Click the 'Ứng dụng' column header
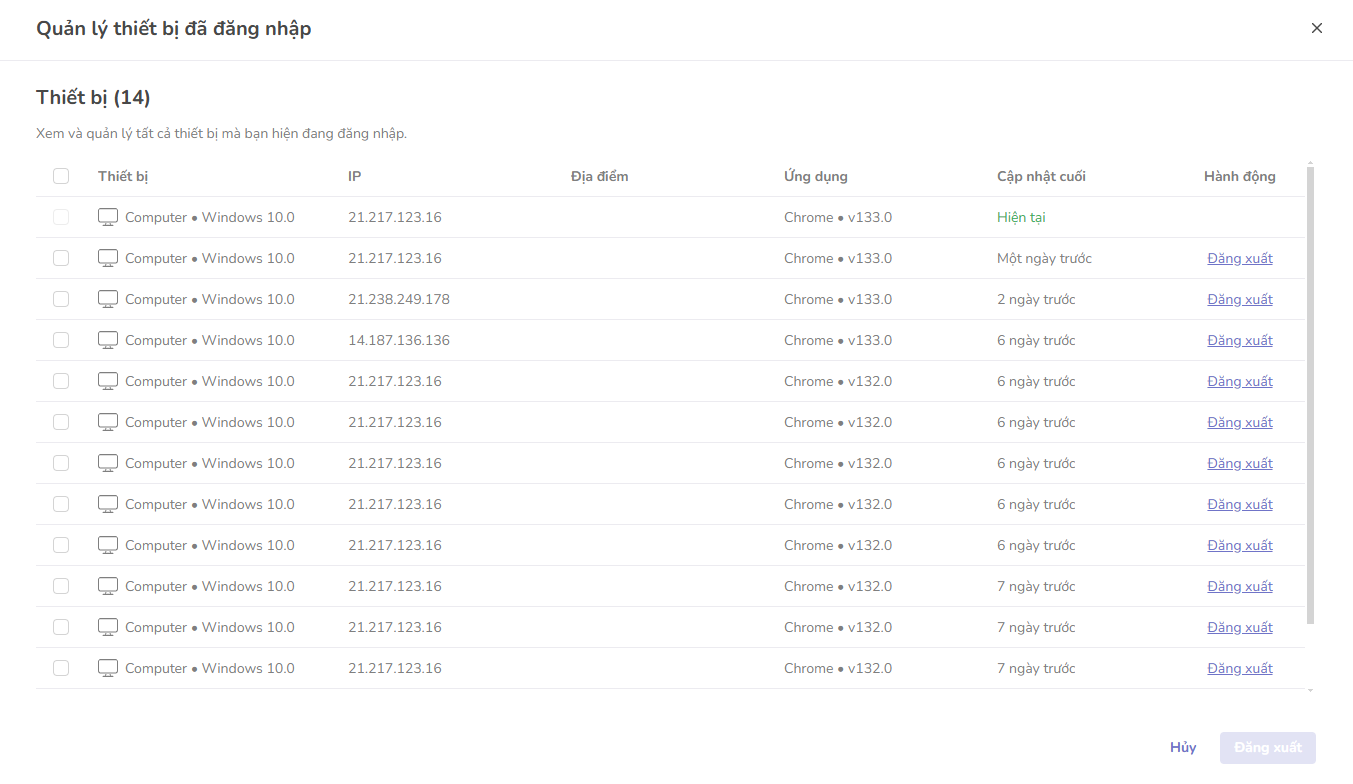1353x784 pixels. 815,176
